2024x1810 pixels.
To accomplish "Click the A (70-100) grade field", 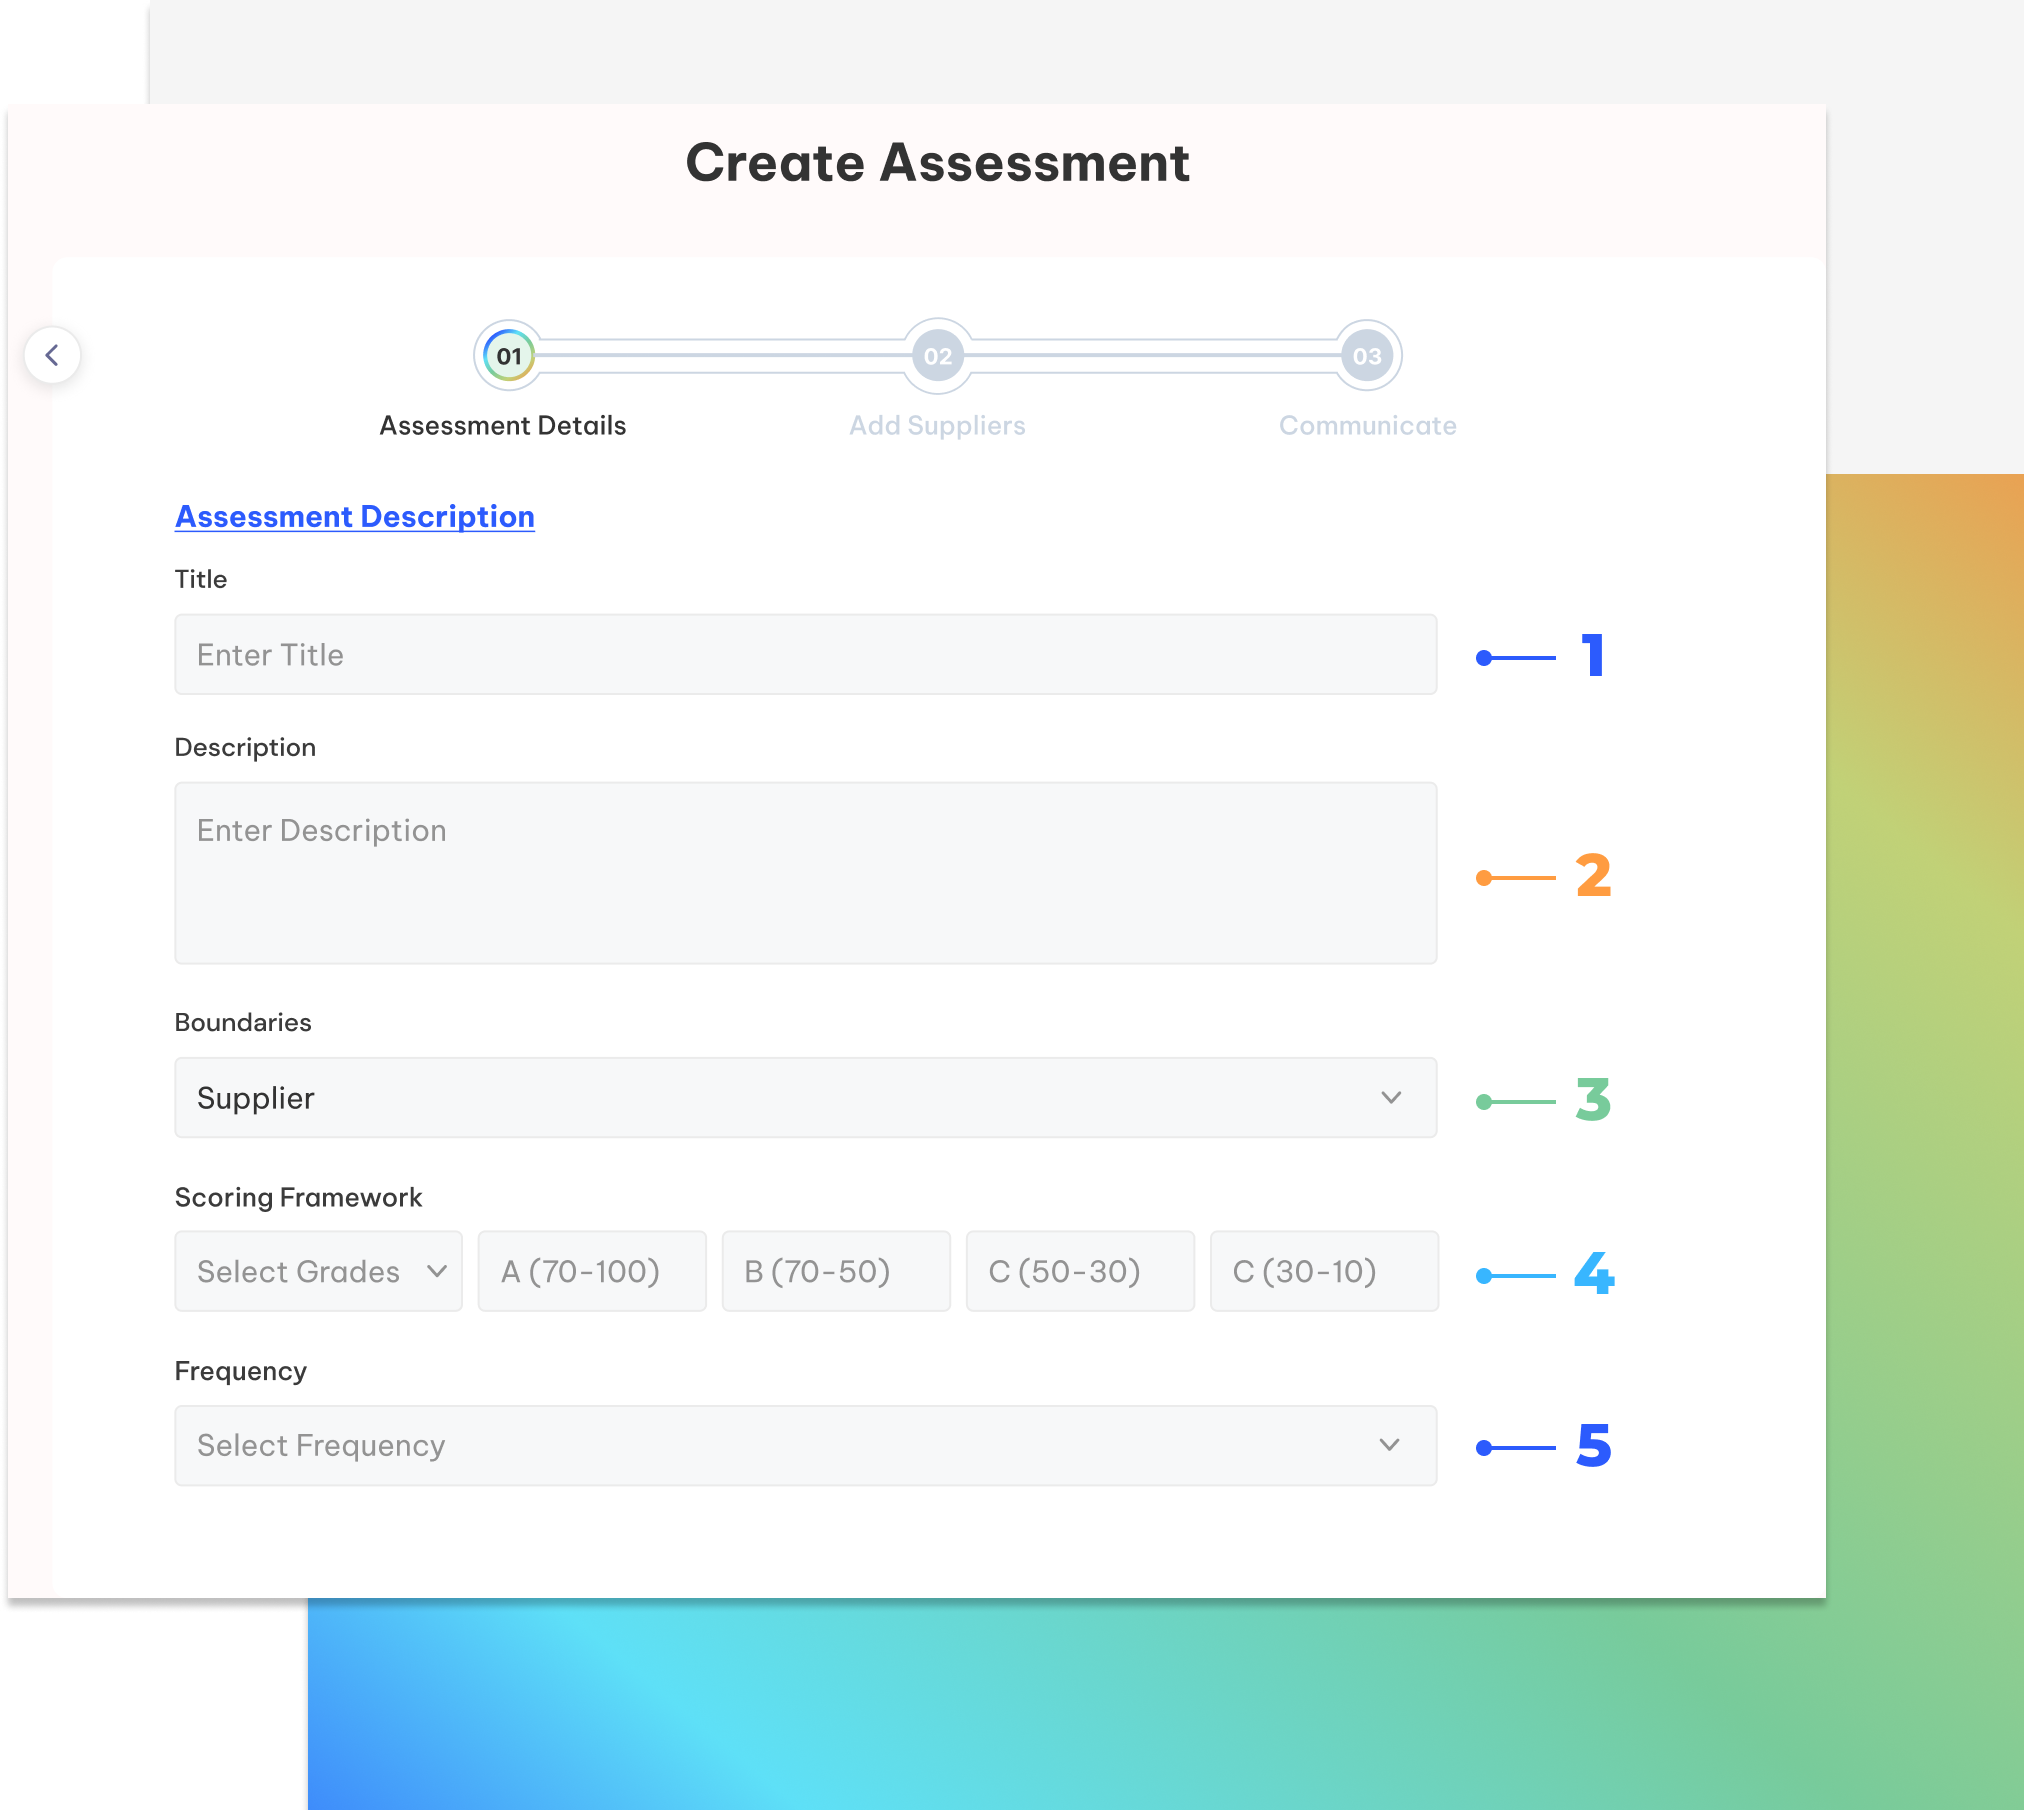I will point(592,1271).
